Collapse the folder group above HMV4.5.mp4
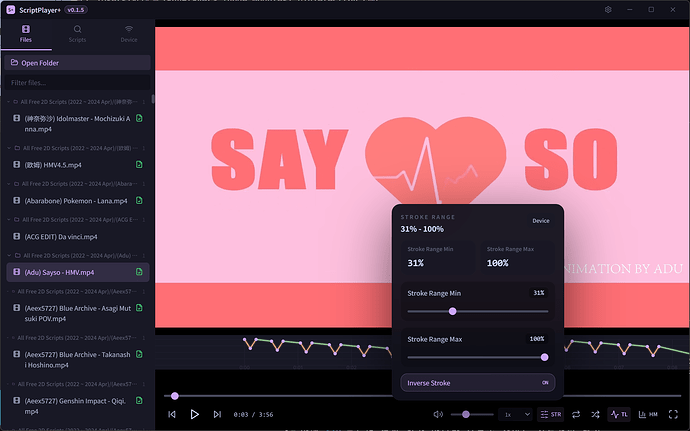690x431 pixels. tap(9, 148)
